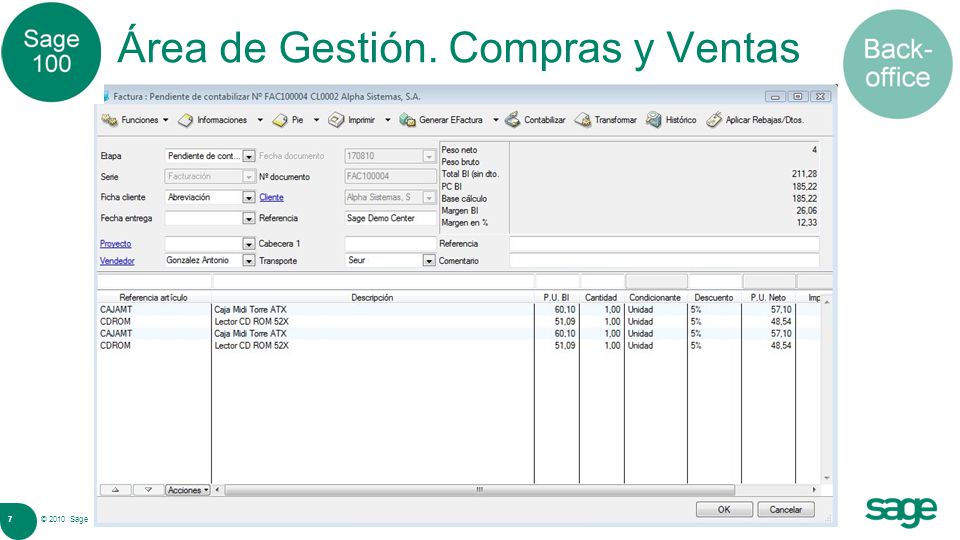
Task: Click the Condicionante column header
Action: (x=655, y=298)
